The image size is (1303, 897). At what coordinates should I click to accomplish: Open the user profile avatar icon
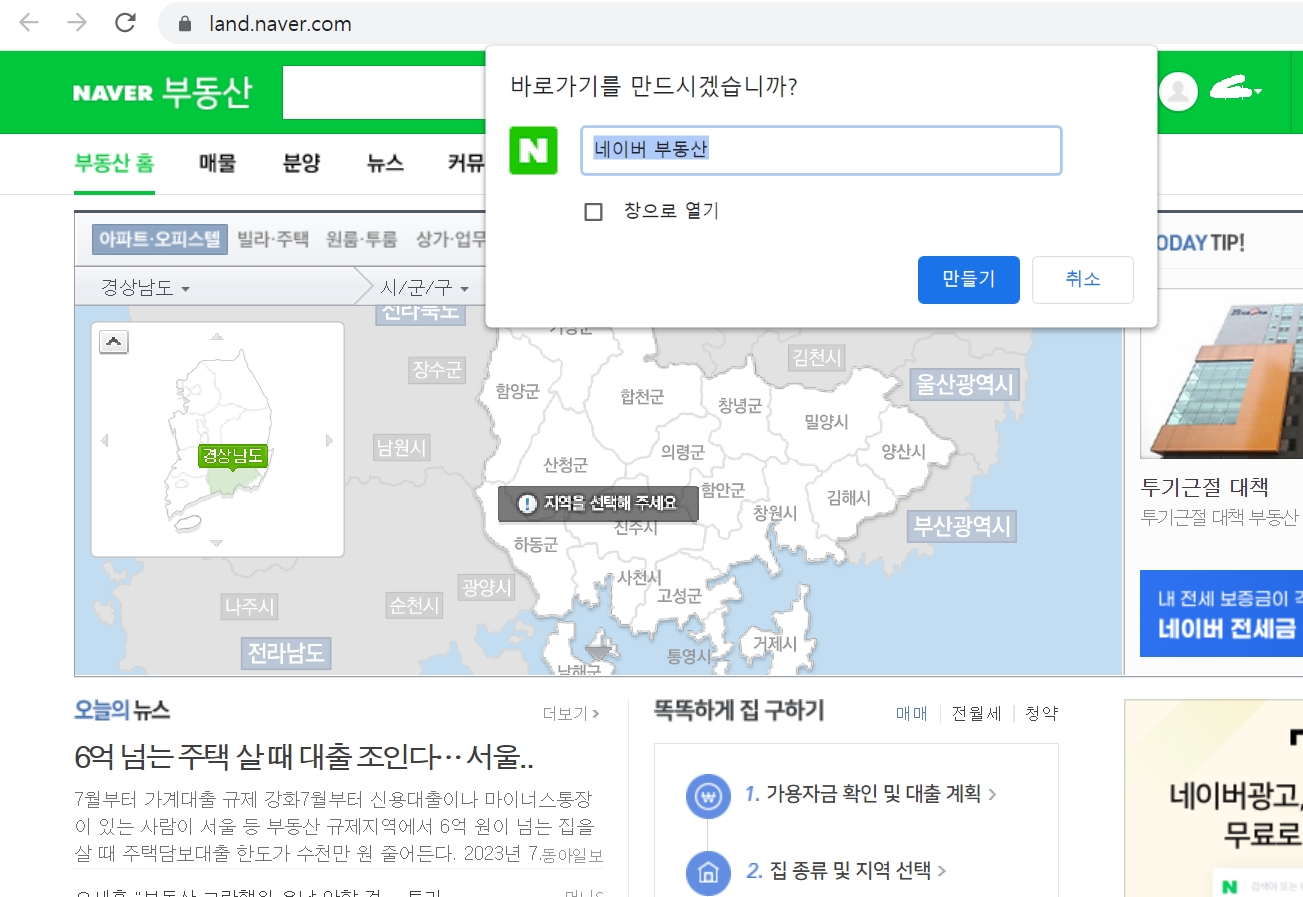click(1179, 91)
